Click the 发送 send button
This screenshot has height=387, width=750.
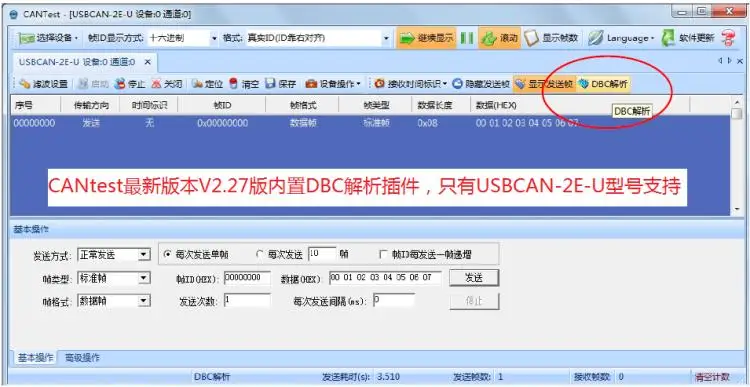(x=474, y=278)
